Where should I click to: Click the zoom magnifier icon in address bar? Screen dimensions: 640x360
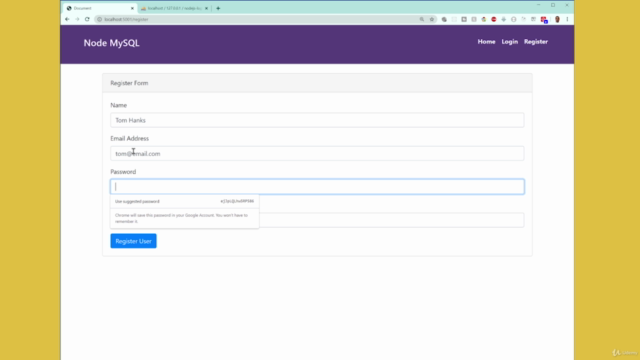(x=422, y=19)
